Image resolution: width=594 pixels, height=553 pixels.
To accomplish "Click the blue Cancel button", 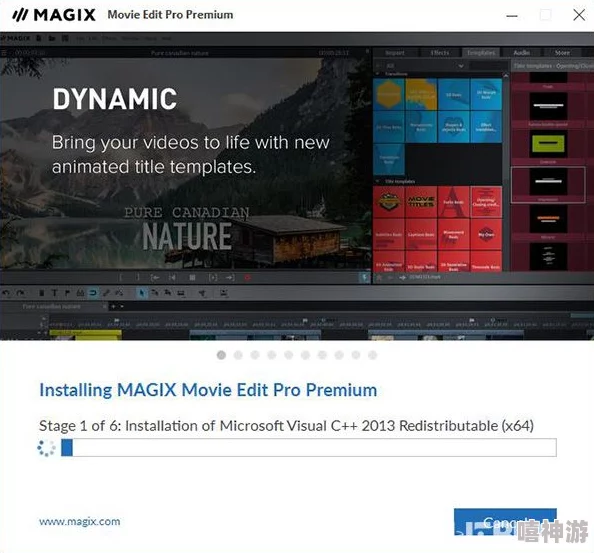I will pyautogui.click(x=505, y=522).
